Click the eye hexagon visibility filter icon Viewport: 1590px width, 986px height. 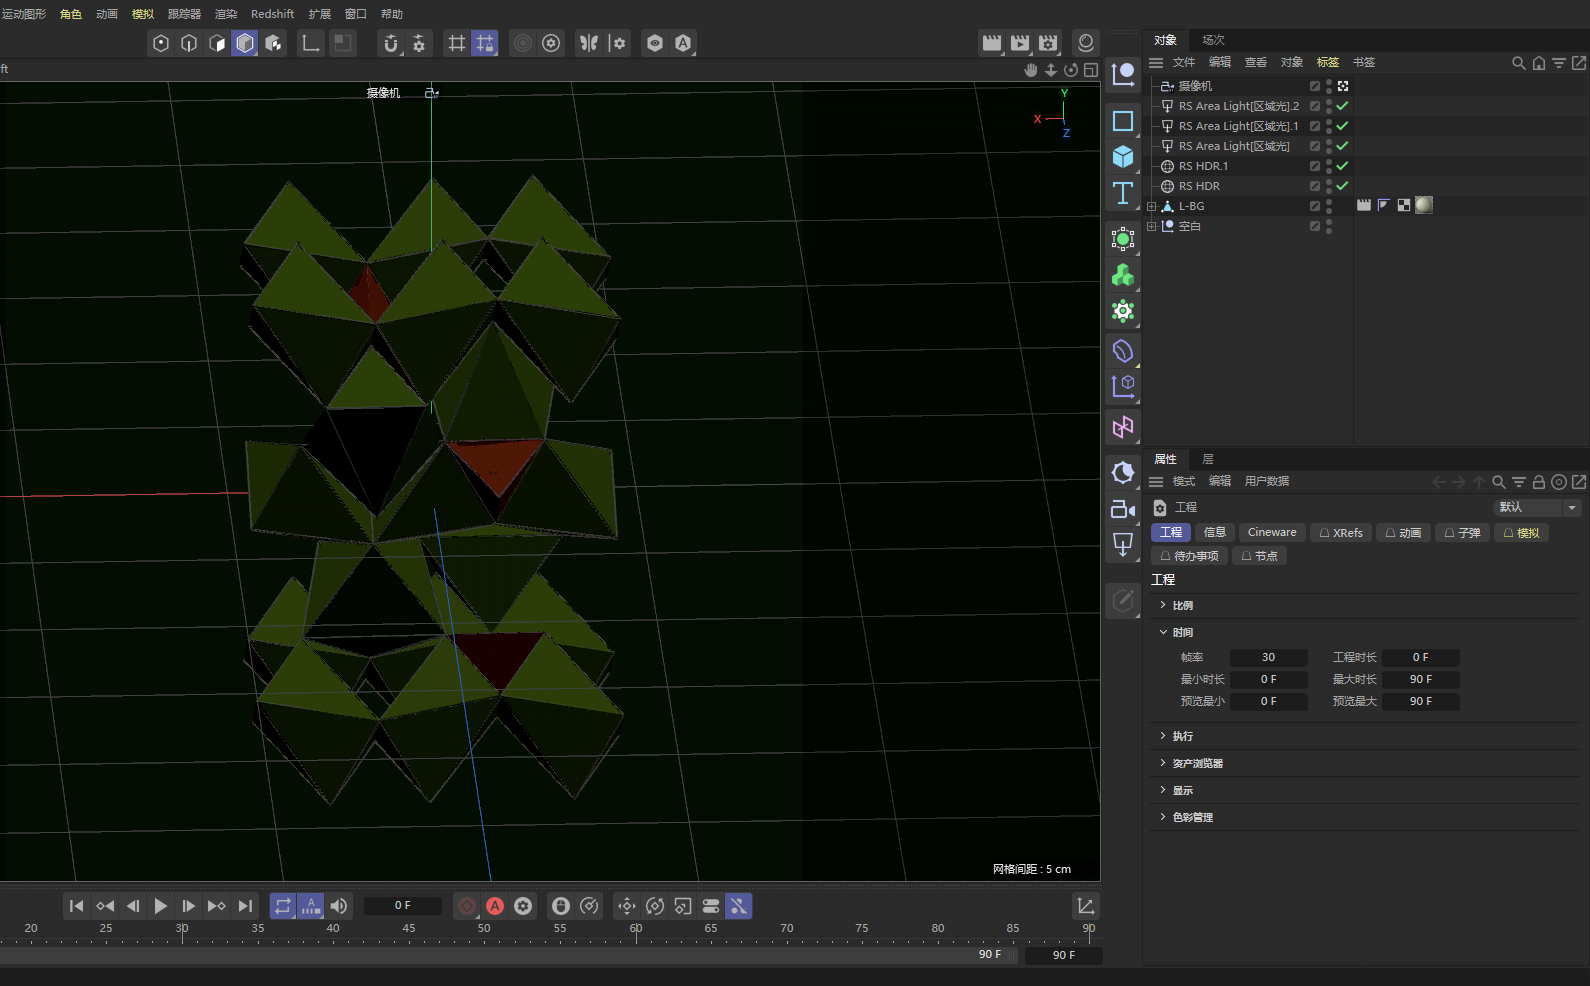tap(655, 43)
